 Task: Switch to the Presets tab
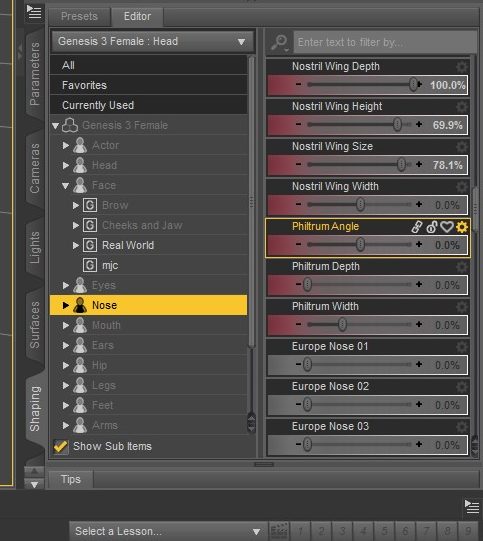point(79,16)
